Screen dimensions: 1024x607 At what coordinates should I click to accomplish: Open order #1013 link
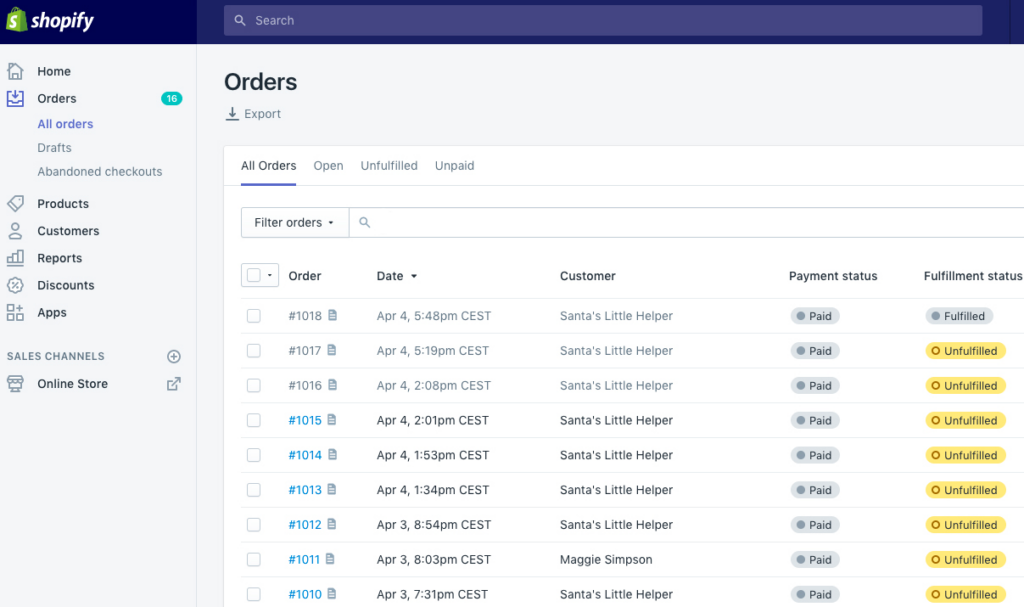click(x=305, y=490)
